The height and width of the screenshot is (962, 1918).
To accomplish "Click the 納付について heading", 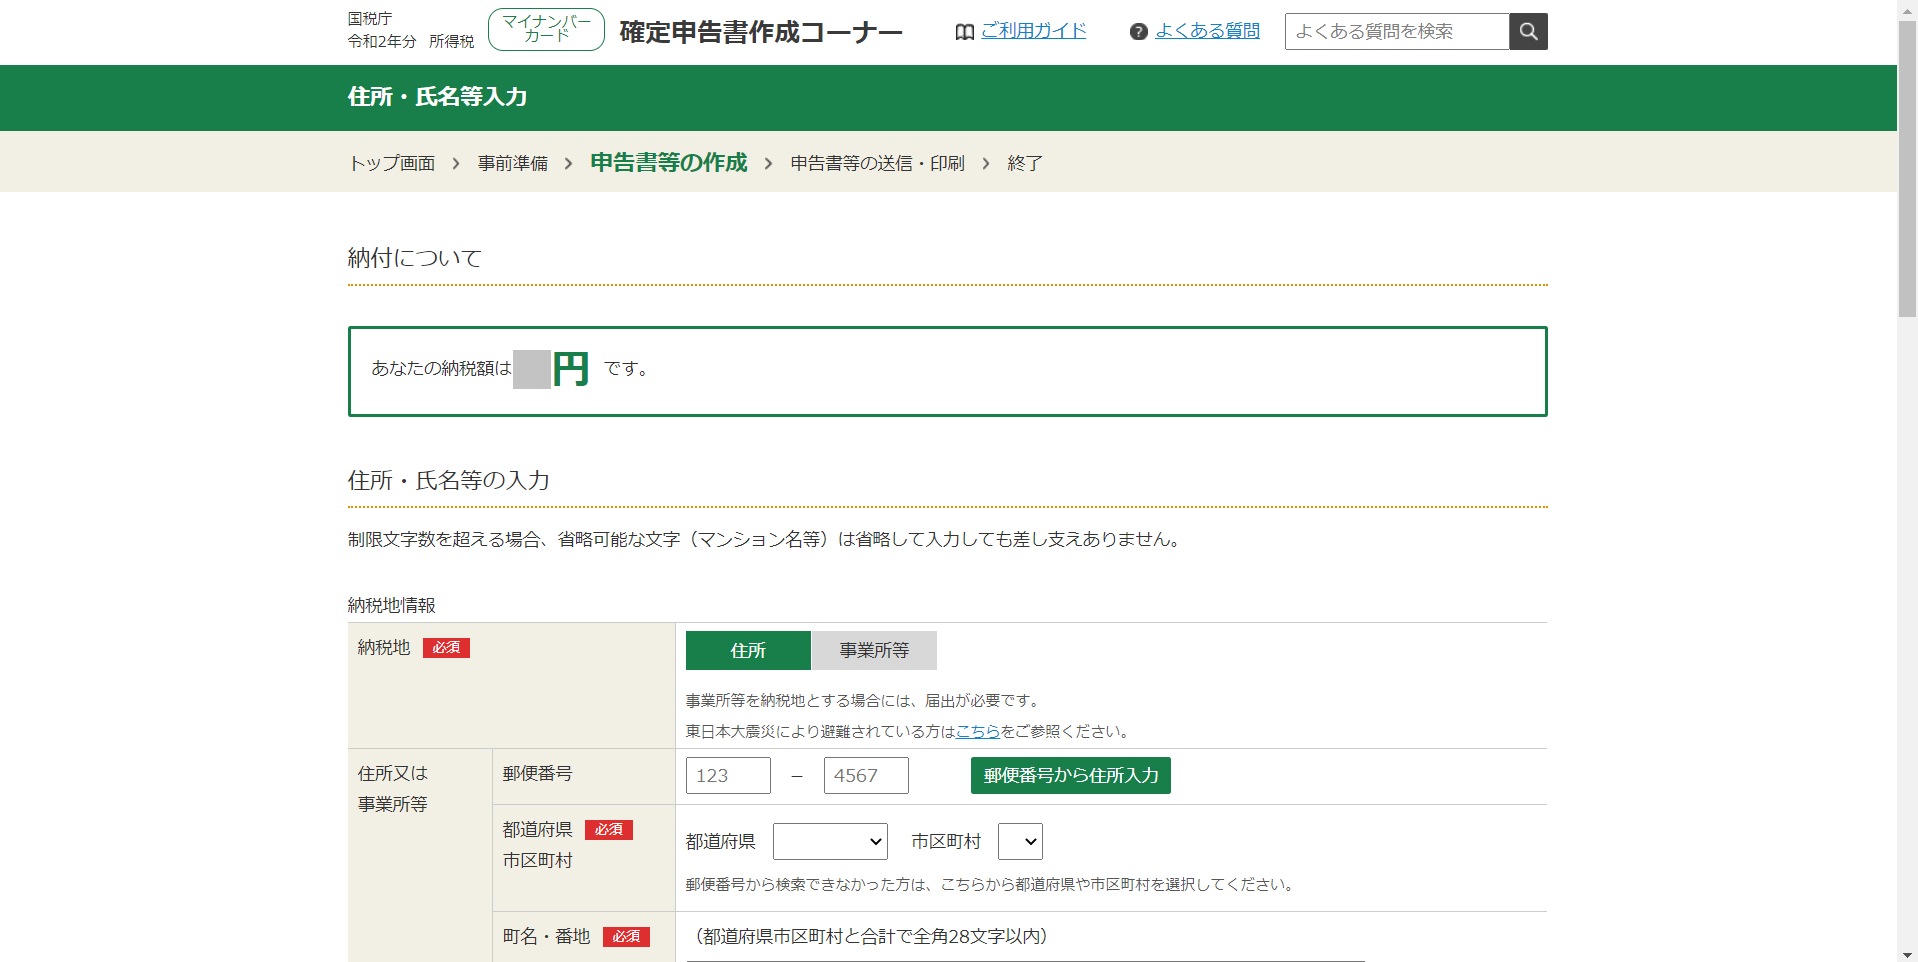I will (x=415, y=258).
